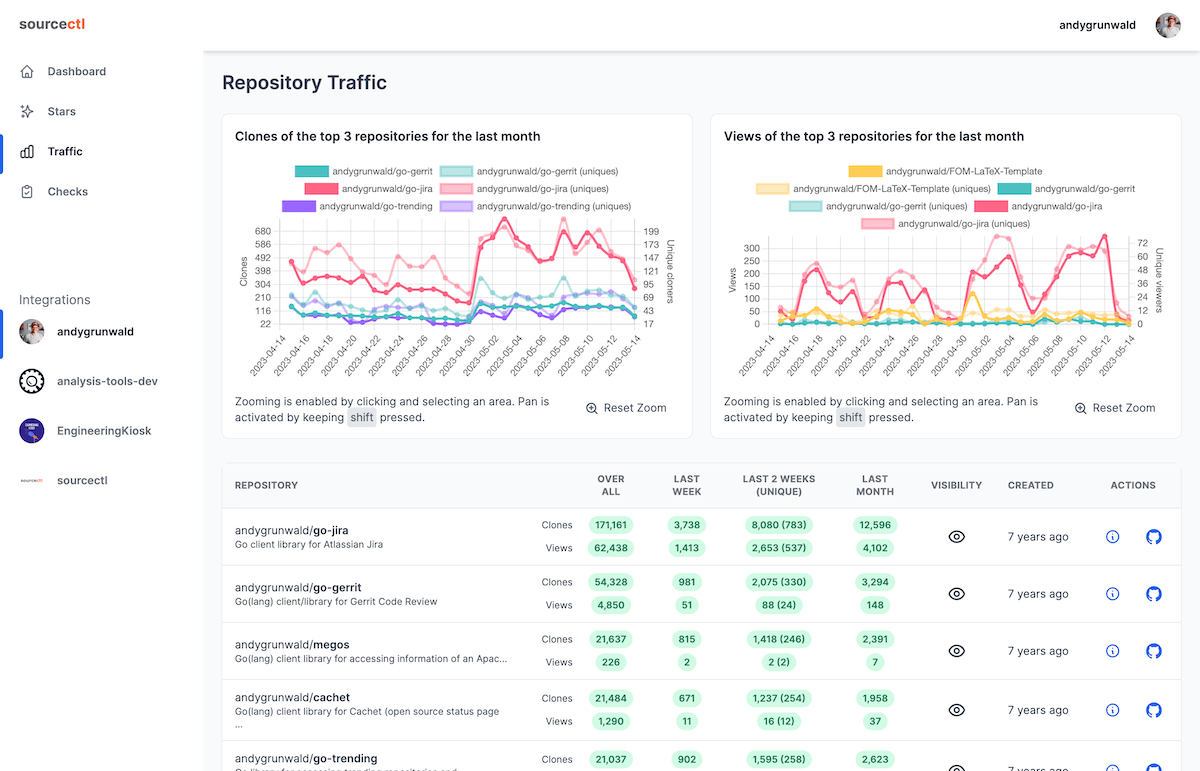1200x771 pixels.
Task: Open the andygrunwald/go-jira repository link
Action: (x=291, y=530)
